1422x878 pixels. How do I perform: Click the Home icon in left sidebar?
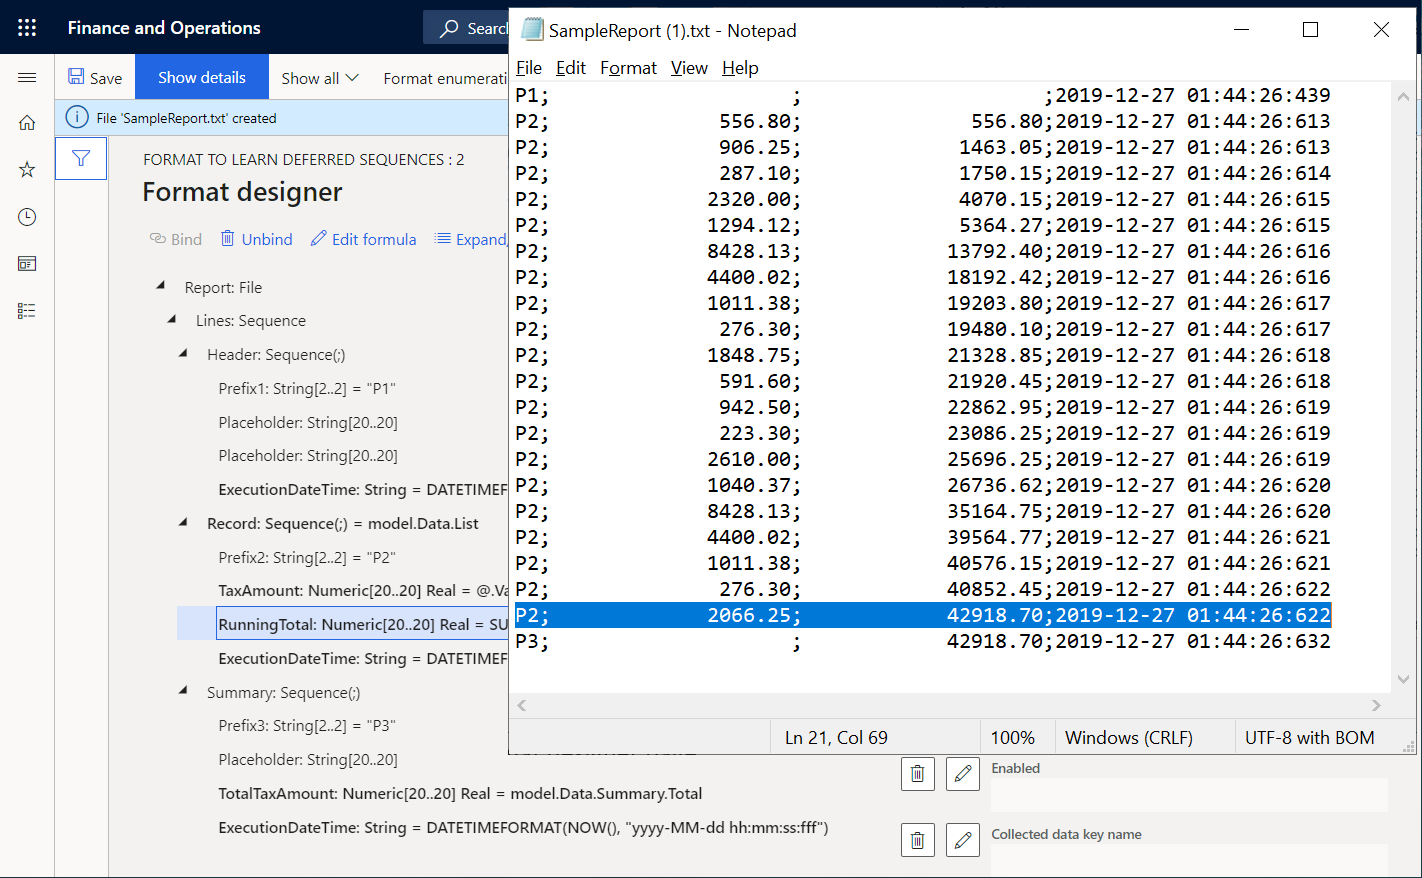coord(26,122)
